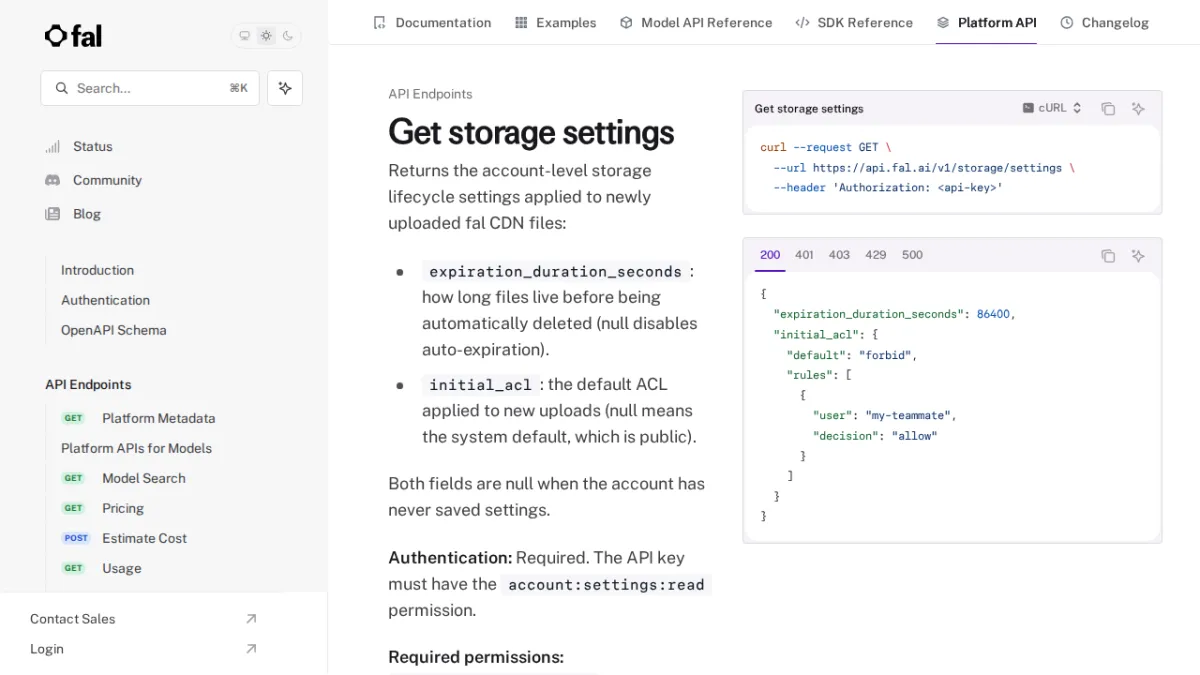This screenshot has height=675, width=1200.
Task: Open Model Search endpoint
Action: [143, 478]
